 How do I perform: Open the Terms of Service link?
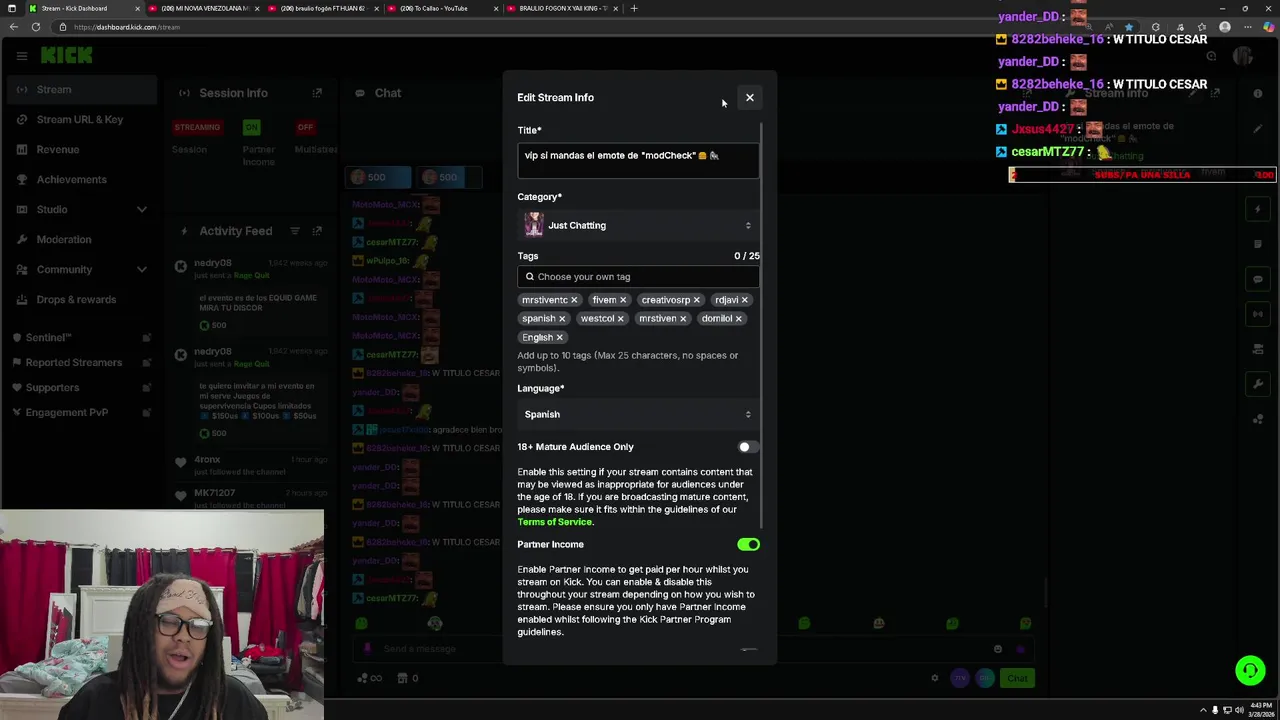555,522
